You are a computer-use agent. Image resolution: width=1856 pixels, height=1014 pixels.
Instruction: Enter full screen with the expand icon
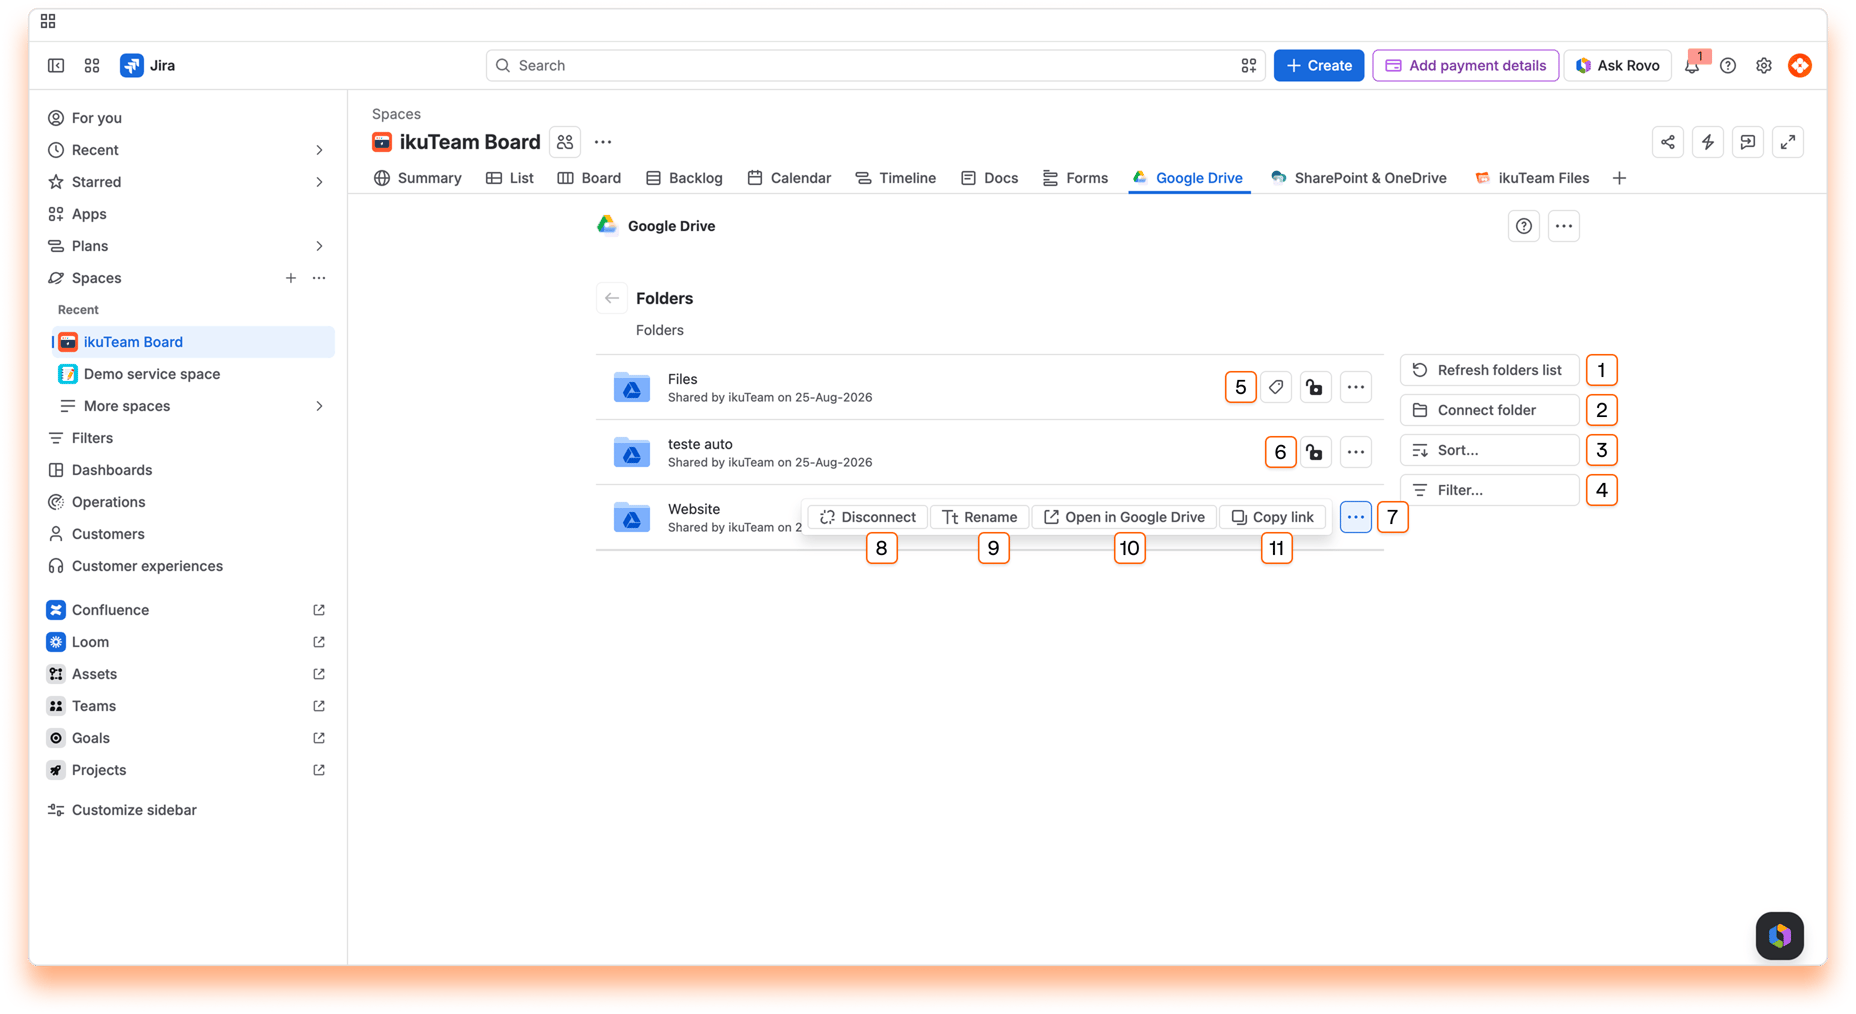[1788, 142]
